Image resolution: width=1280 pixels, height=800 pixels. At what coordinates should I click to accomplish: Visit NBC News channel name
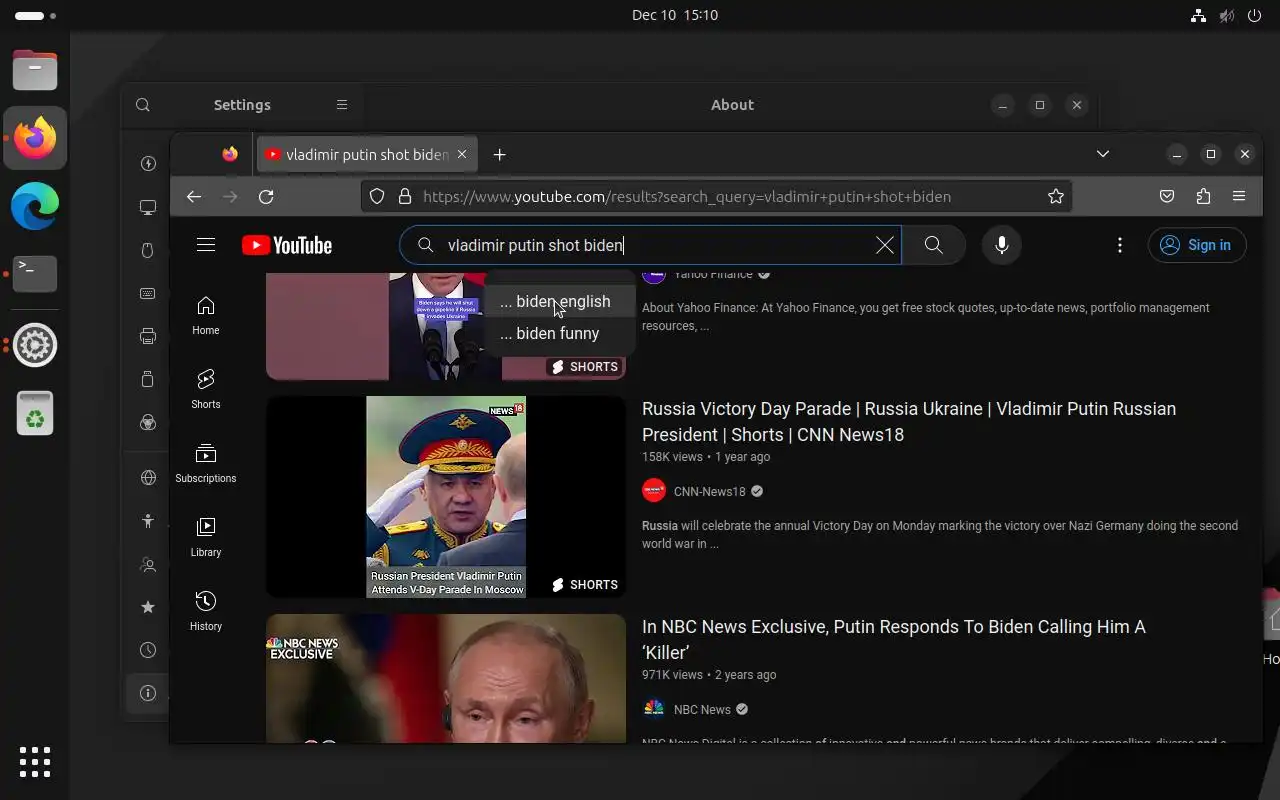click(702, 709)
